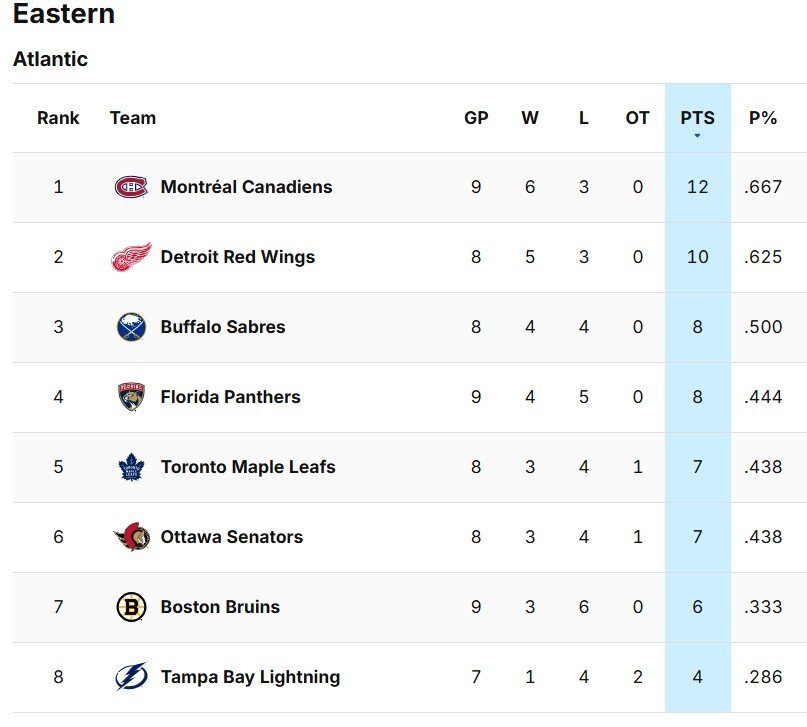Sort by the OT column header
Image resolution: width=807 pixels, height=727 pixels.
coord(637,118)
